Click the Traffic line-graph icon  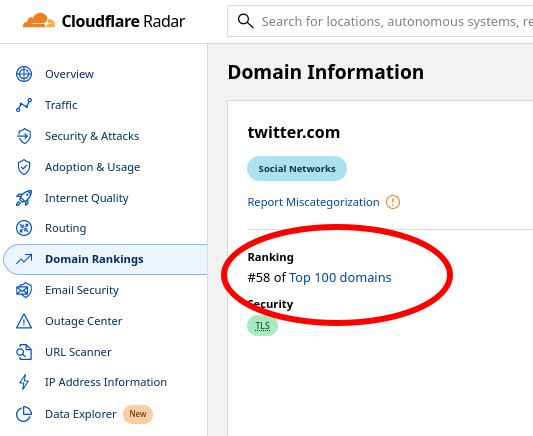(x=24, y=105)
